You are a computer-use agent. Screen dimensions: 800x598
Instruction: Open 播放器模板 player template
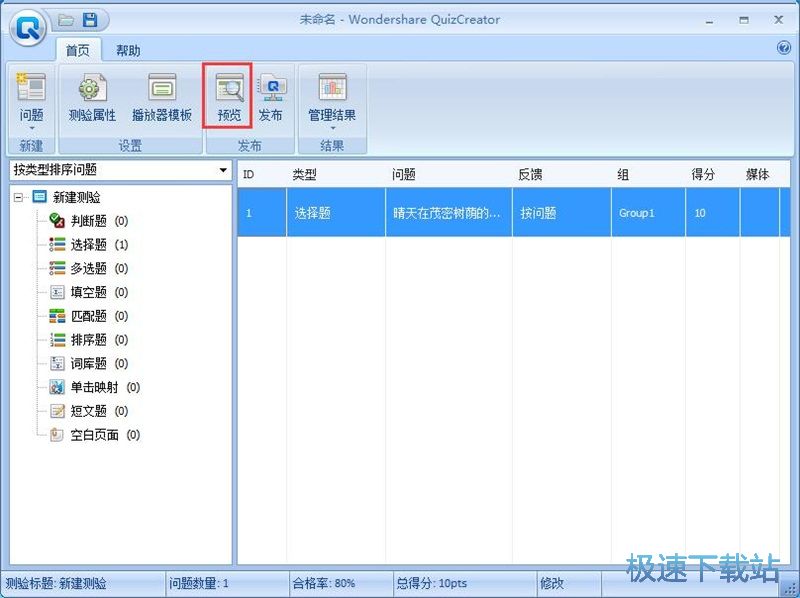[162, 98]
